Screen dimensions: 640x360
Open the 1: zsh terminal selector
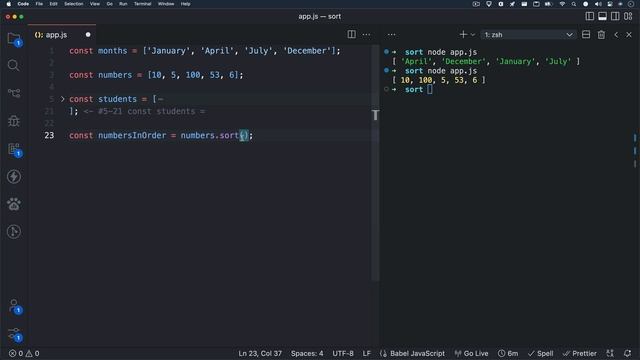(x=529, y=35)
